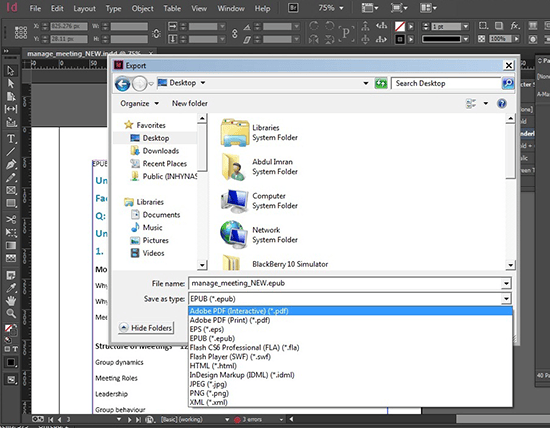This screenshot has width=550, height=428.
Task: Toggle the reference point locator grid
Action: [x=21, y=33]
